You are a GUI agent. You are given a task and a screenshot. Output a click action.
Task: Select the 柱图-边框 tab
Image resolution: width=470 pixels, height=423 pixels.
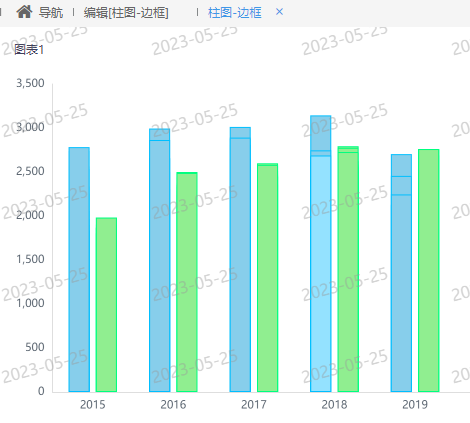coord(235,13)
